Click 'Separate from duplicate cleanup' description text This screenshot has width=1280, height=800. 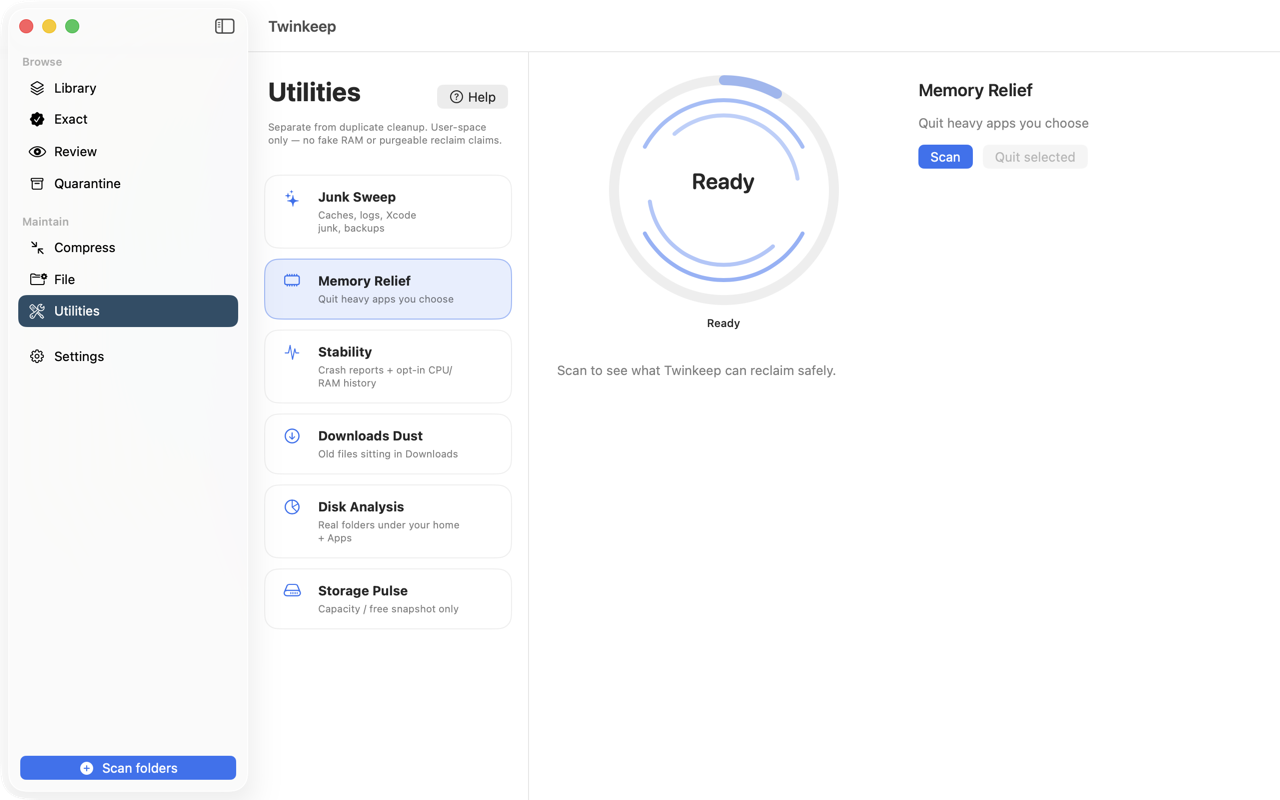385,134
